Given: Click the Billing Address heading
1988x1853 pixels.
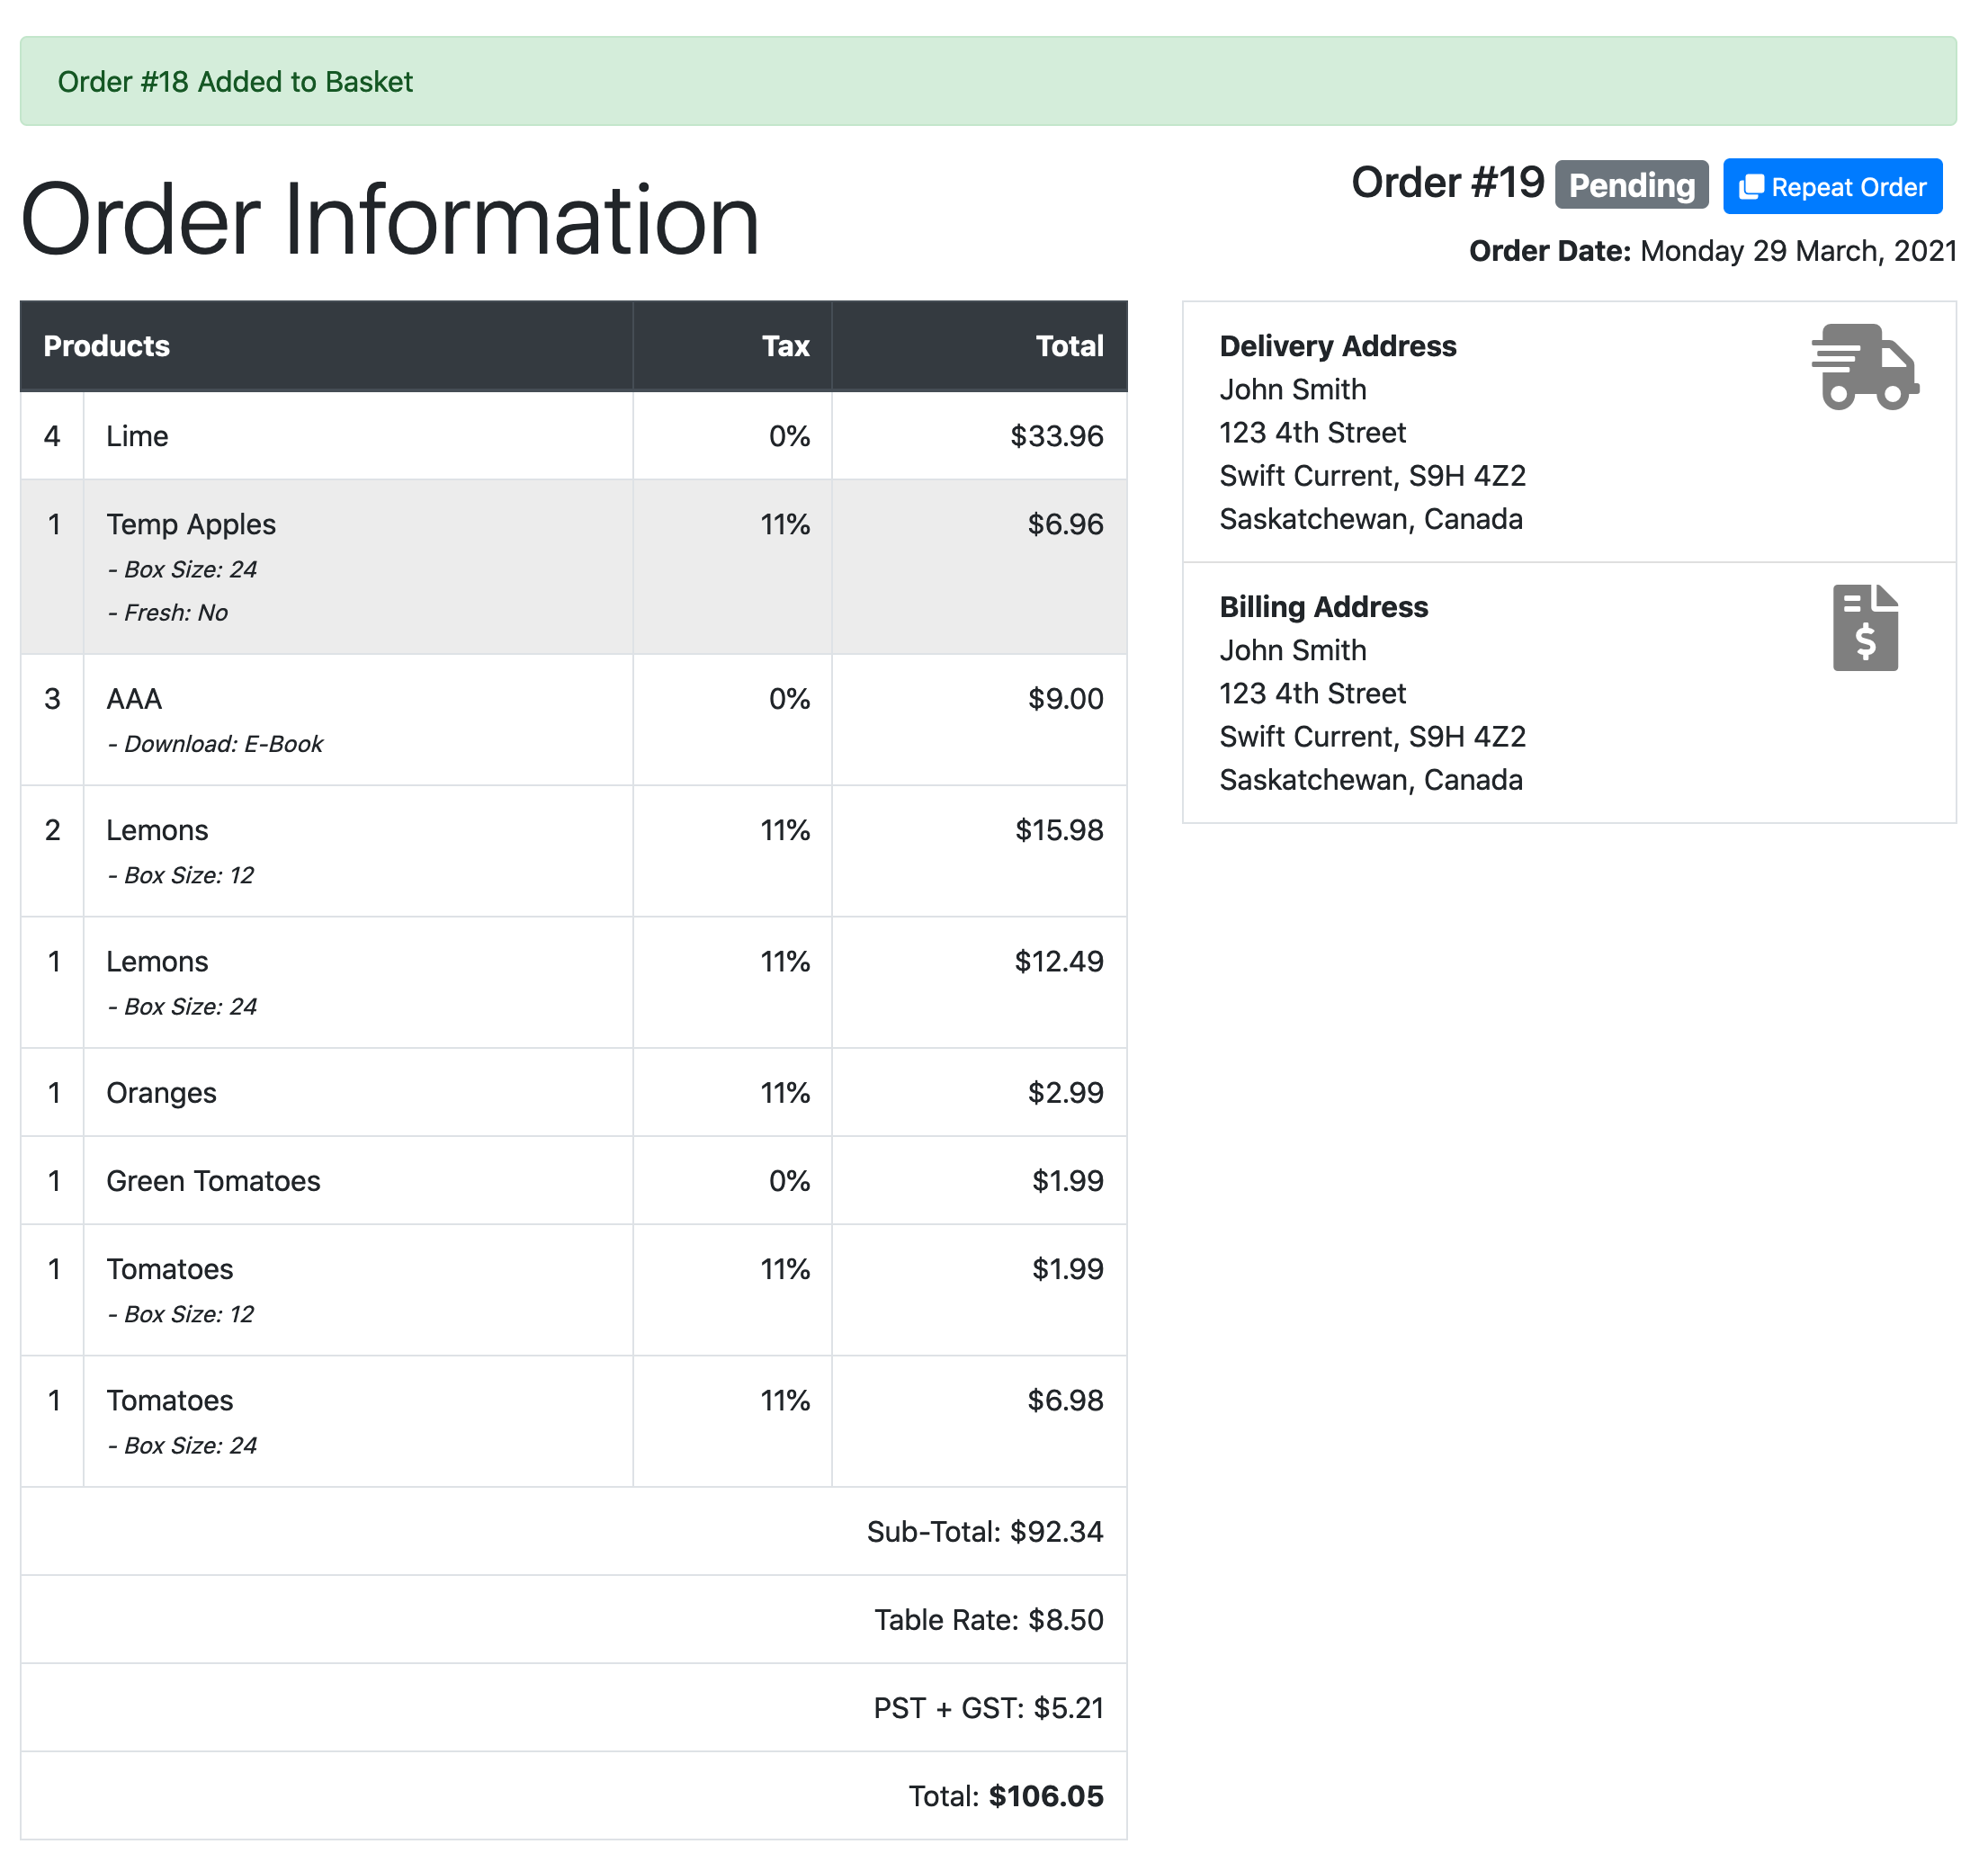Looking at the screenshot, I should tap(1323, 607).
